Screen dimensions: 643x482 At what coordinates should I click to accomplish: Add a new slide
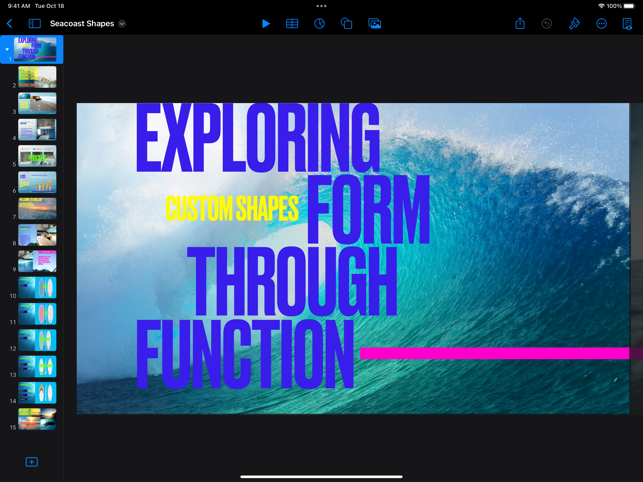point(32,462)
